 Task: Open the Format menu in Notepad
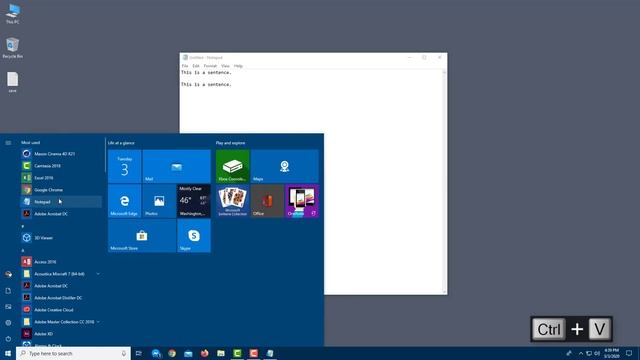click(x=210, y=66)
